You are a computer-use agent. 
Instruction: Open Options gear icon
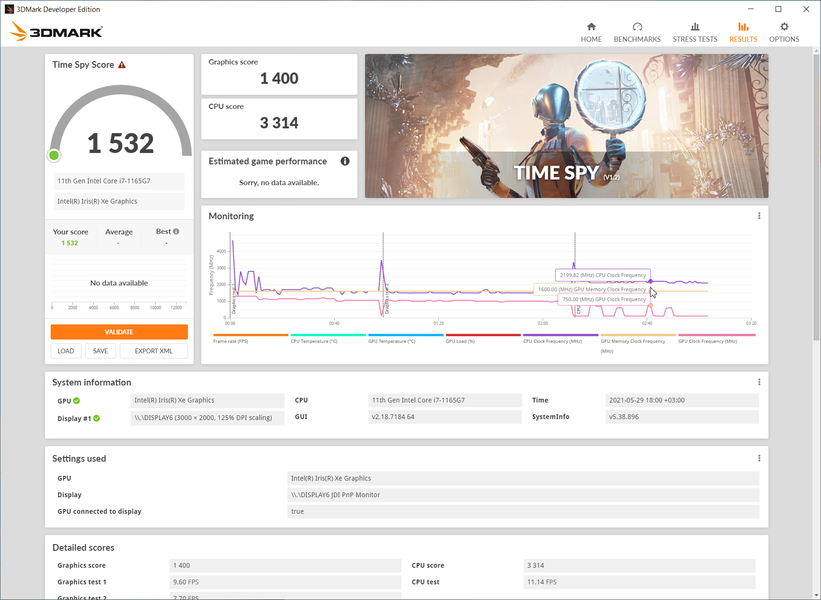[784, 27]
